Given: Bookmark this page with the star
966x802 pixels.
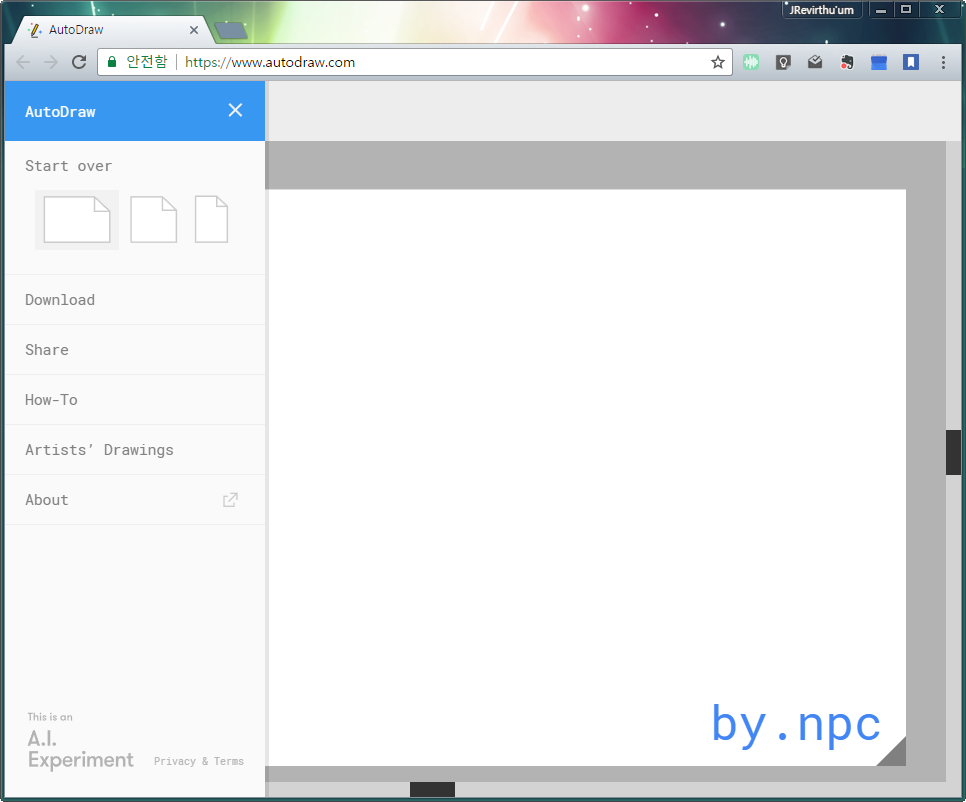Looking at the screenshot, I should [718, 62].
